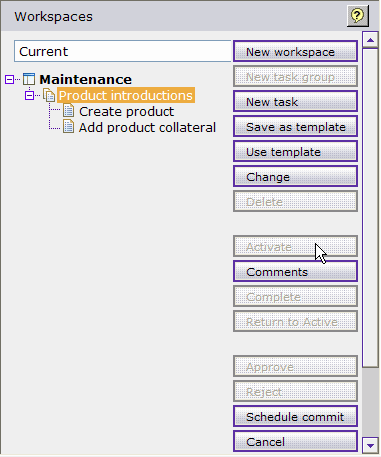Image resolution: width=381 pixels, height=457 pixels.
Task: Create a New task
Action: 295,101
